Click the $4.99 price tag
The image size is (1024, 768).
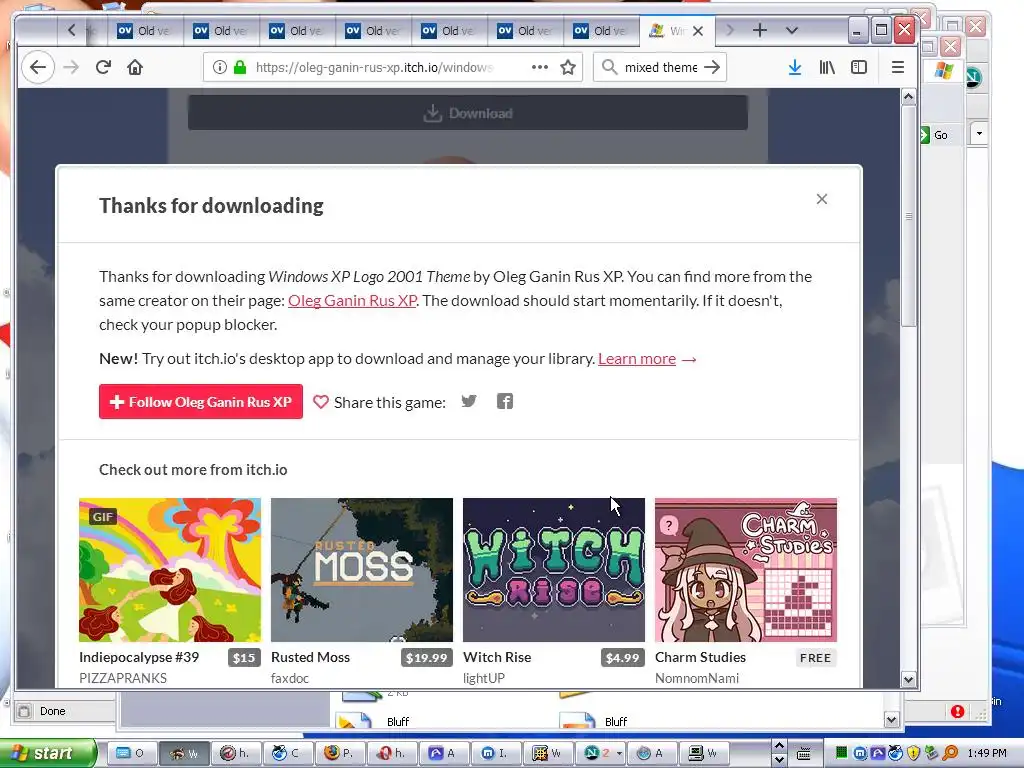point(623,658)
